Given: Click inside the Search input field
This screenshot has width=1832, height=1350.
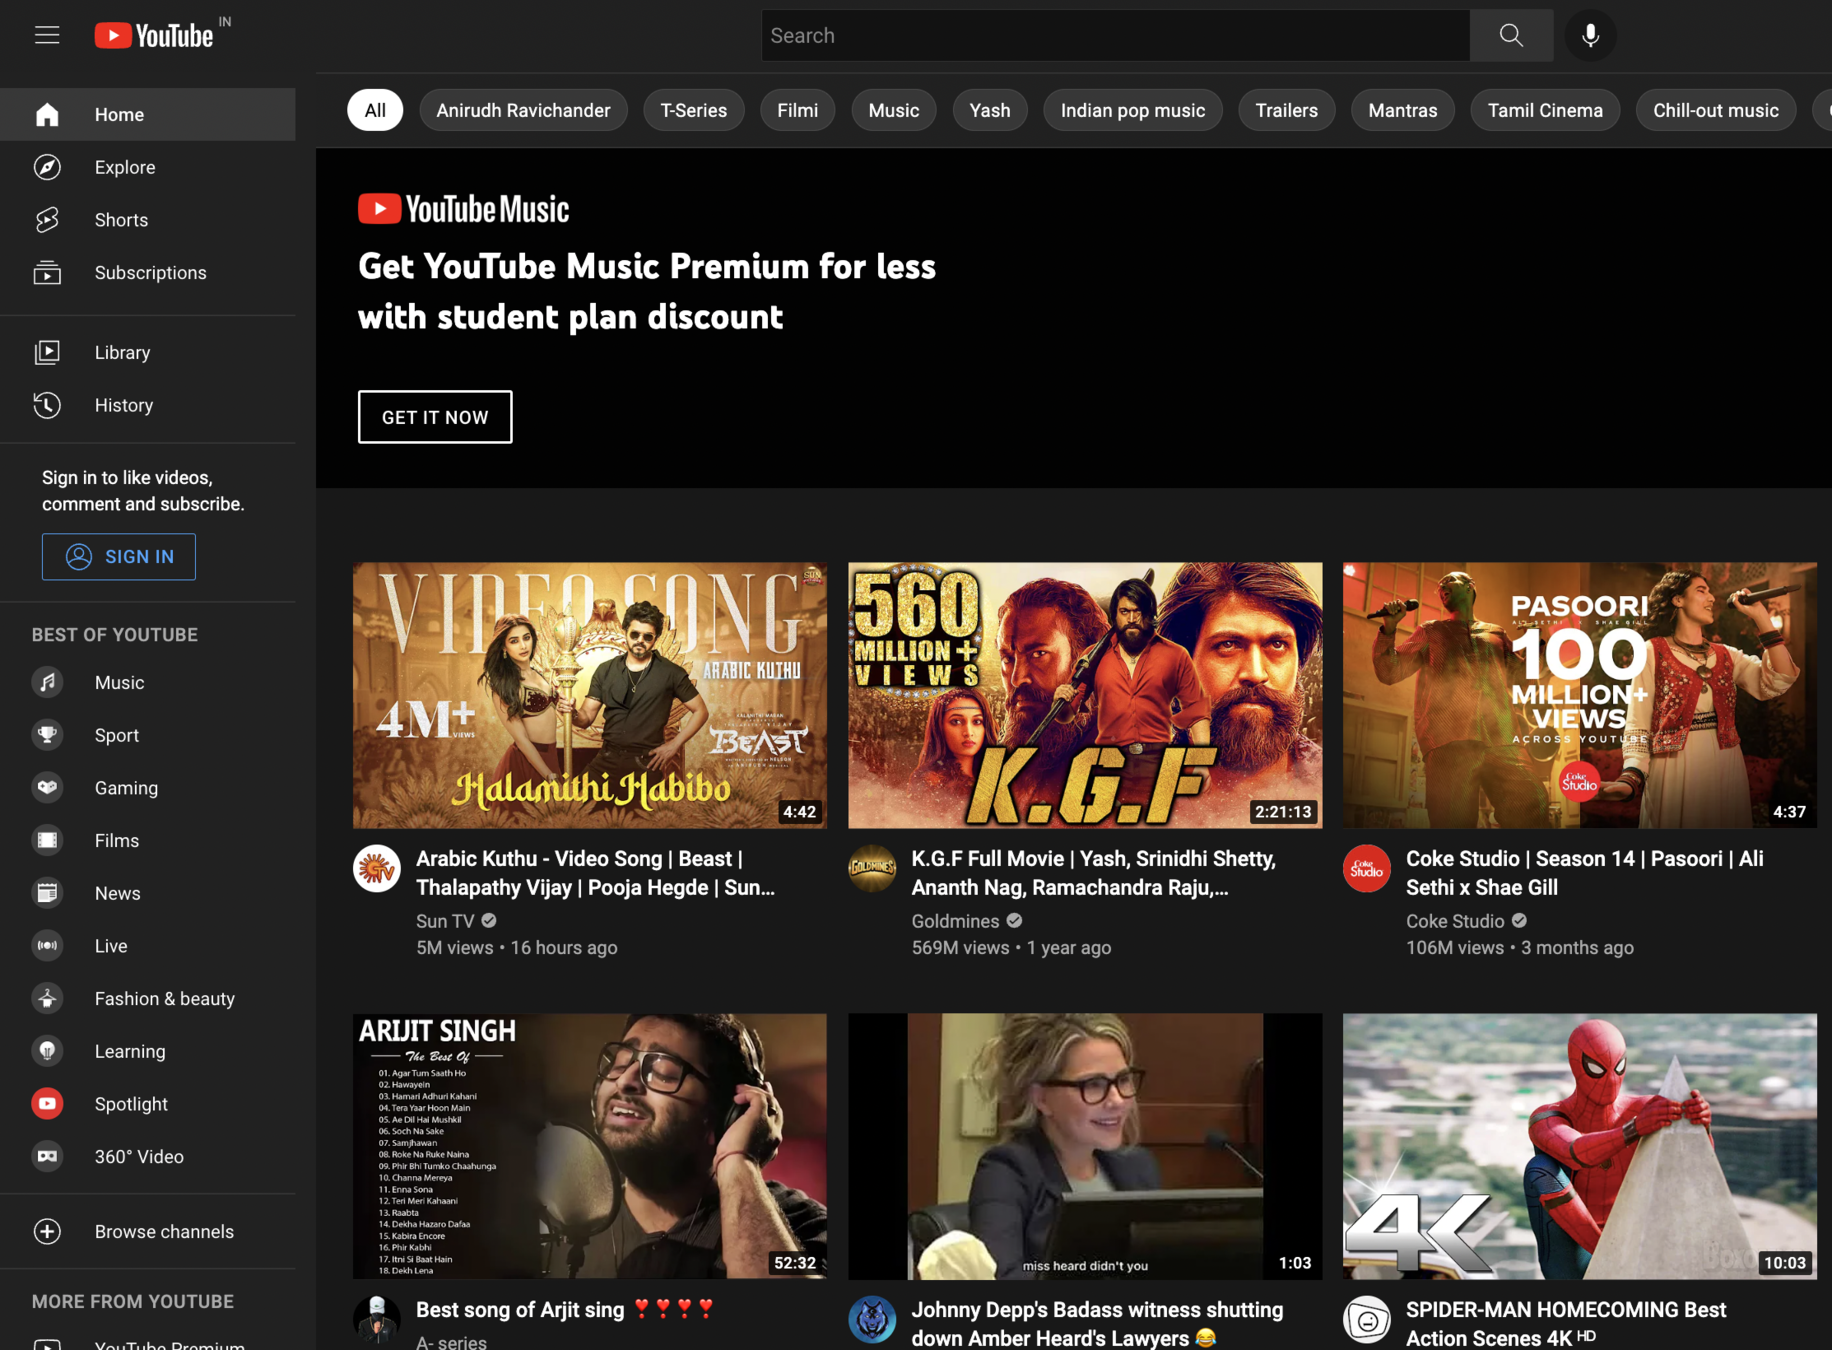Looking at the screenshot, I should tap(1115, 36).
